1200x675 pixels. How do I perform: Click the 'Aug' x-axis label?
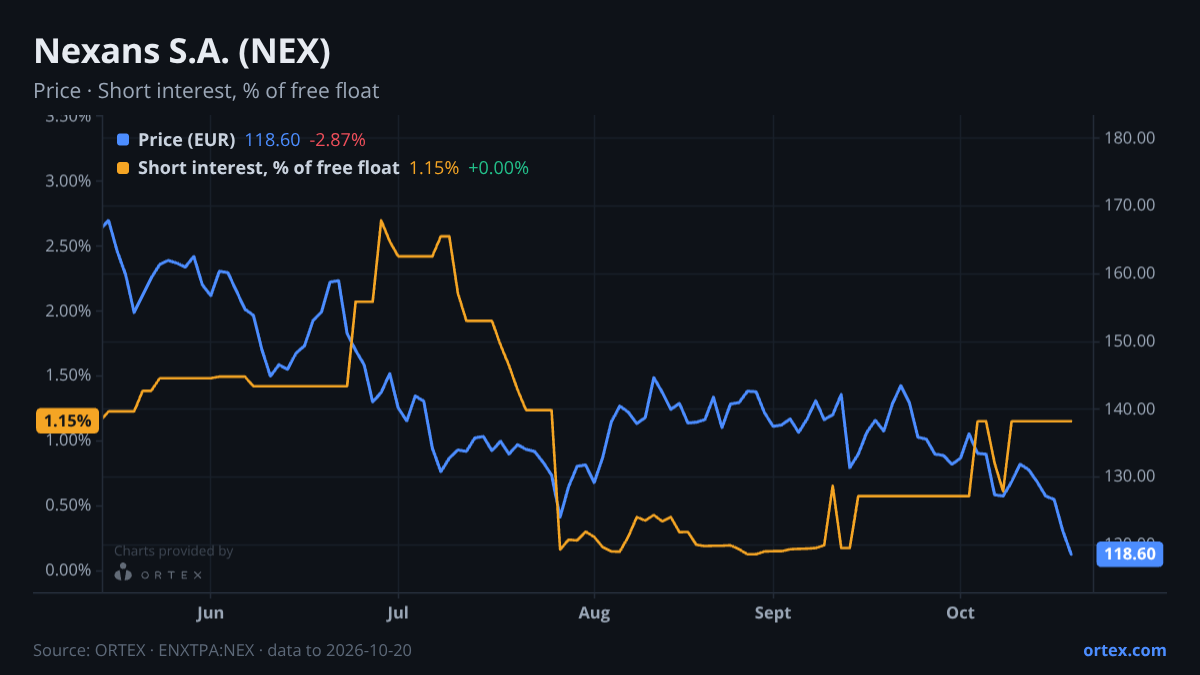(x=594, y=612)
